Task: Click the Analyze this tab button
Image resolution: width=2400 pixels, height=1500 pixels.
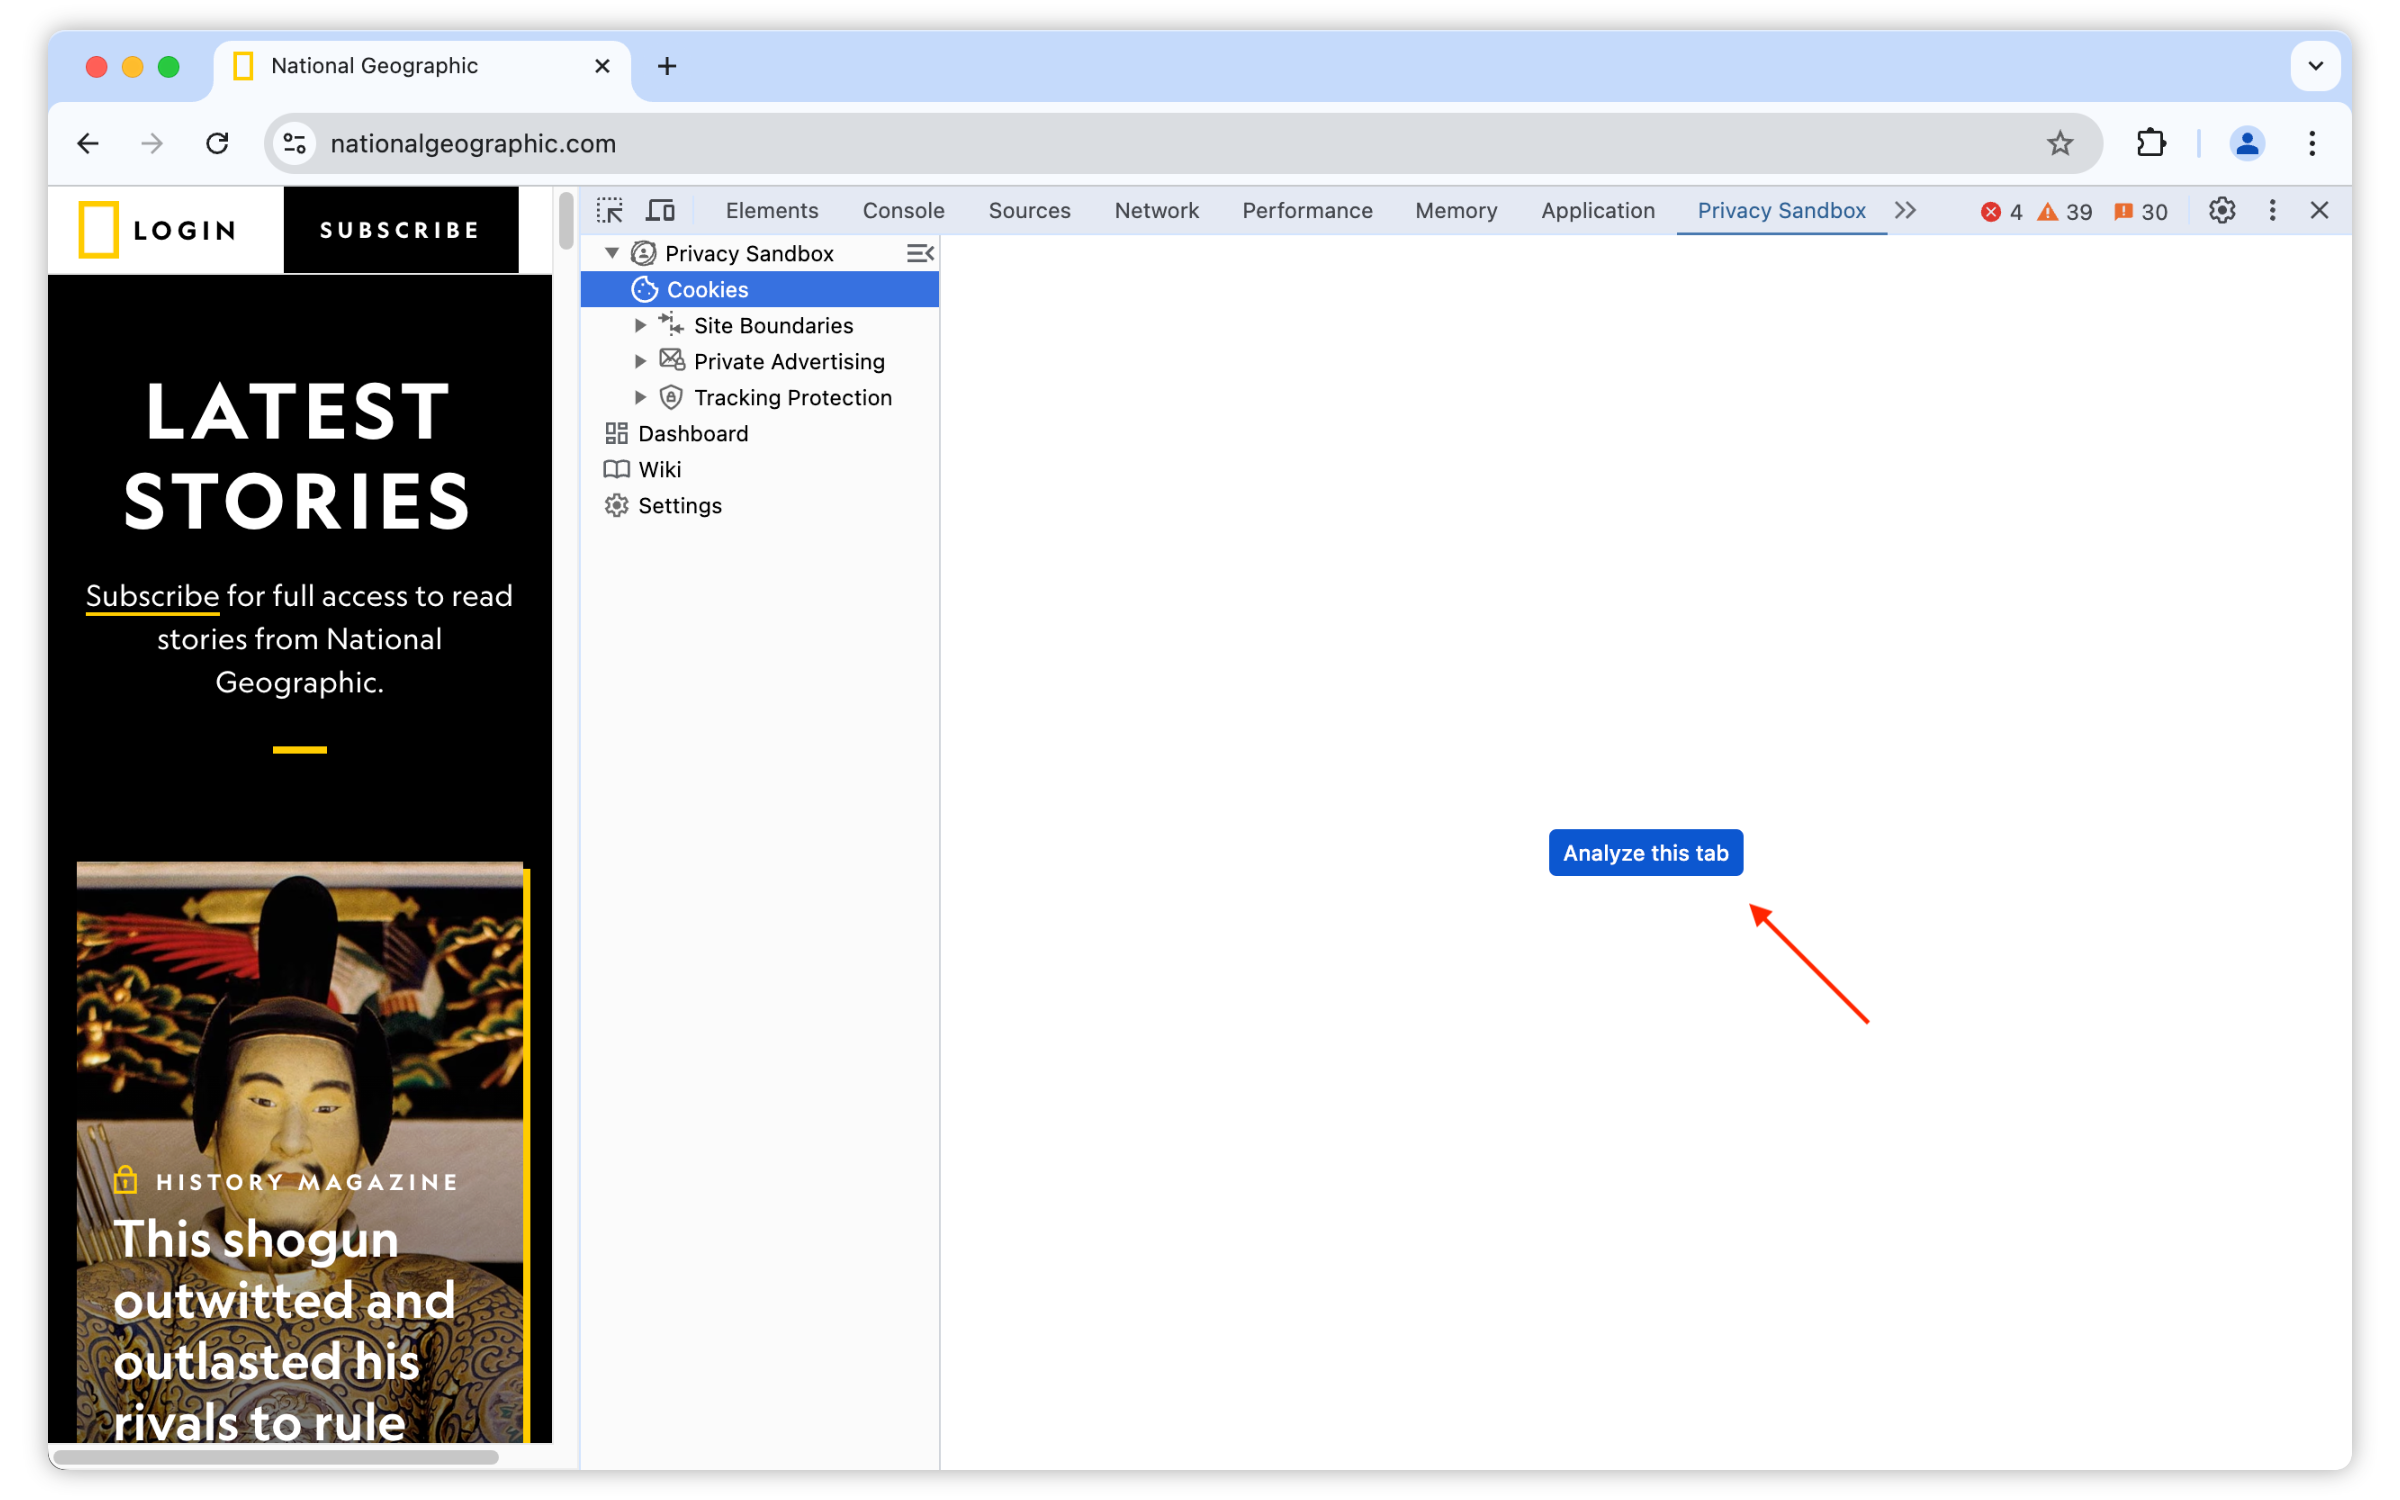Action: (x=1645, y=853)
